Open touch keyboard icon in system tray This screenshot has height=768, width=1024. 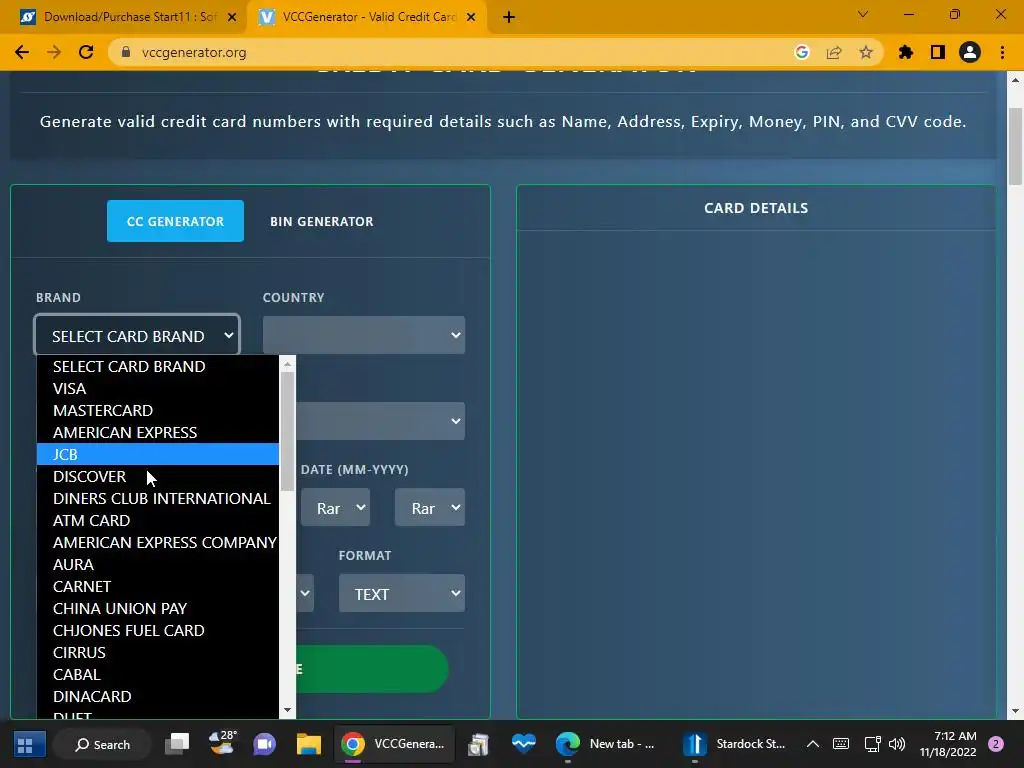click(x=841, y=744)
